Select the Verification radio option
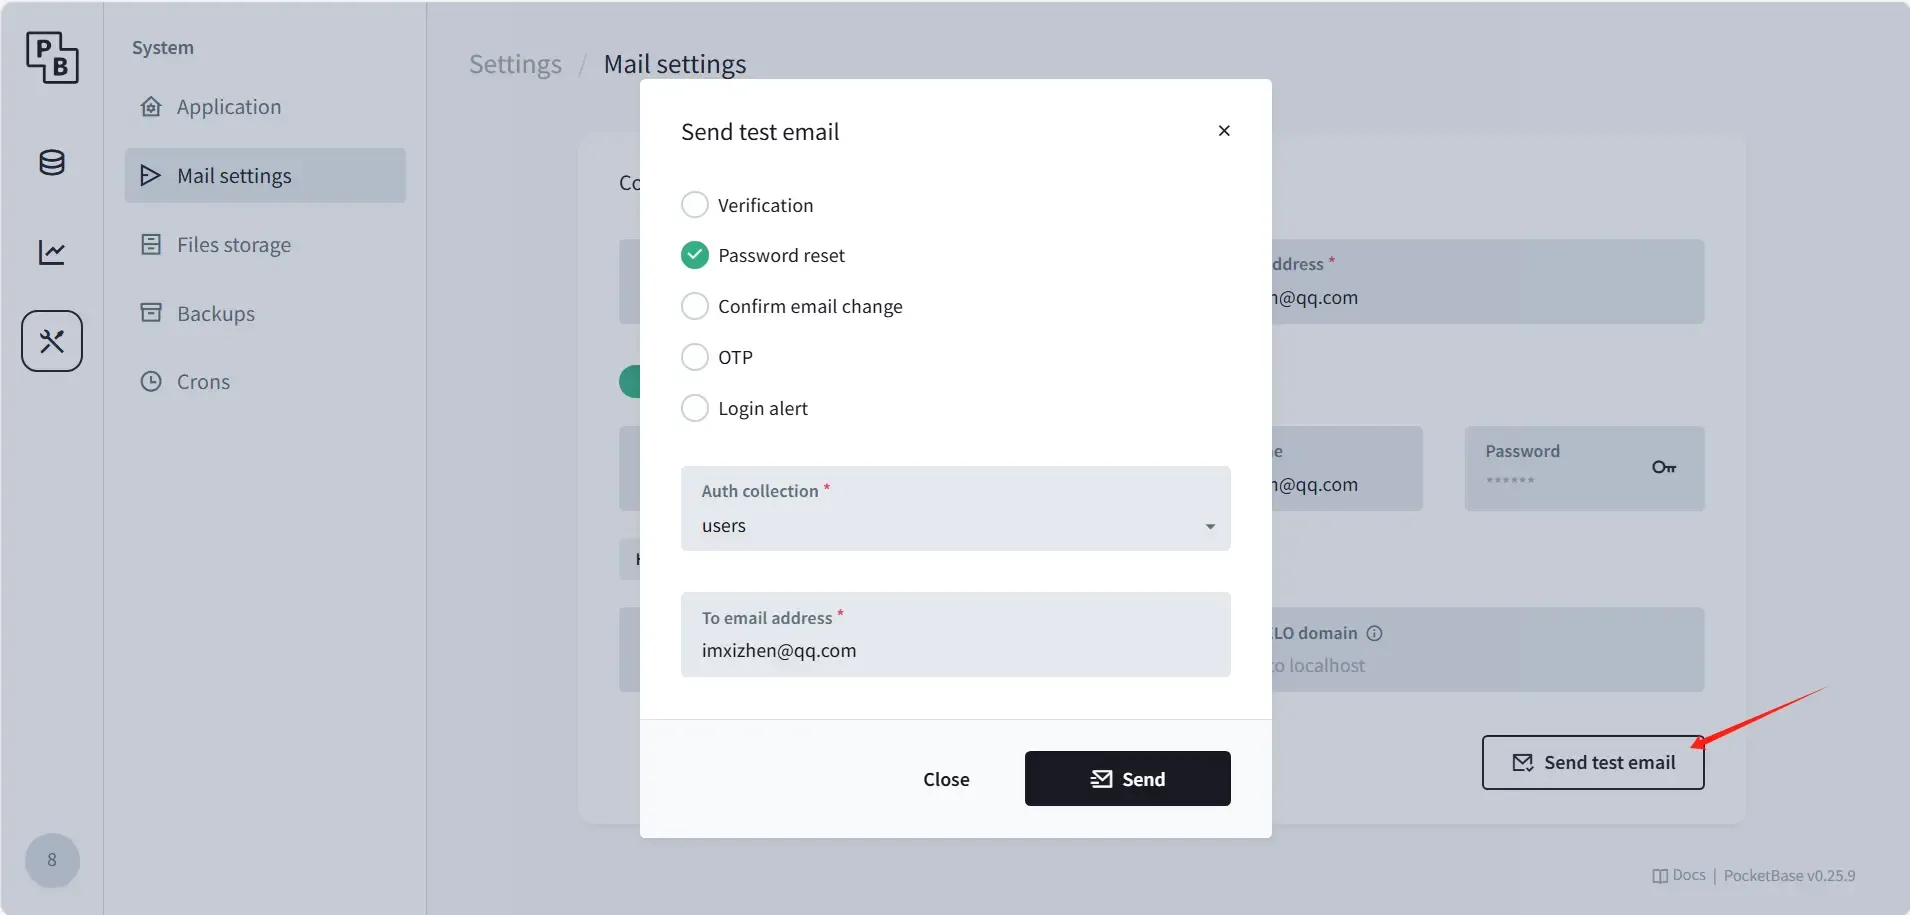Screen dimensions: 1910x915 747,205
